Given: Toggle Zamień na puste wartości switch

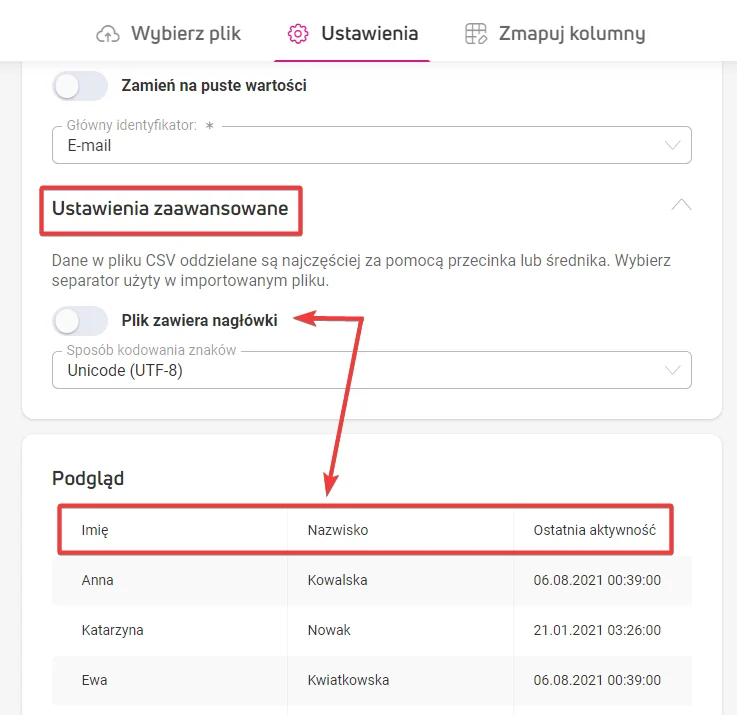Looking at the screenshot, I should [80, 86].
